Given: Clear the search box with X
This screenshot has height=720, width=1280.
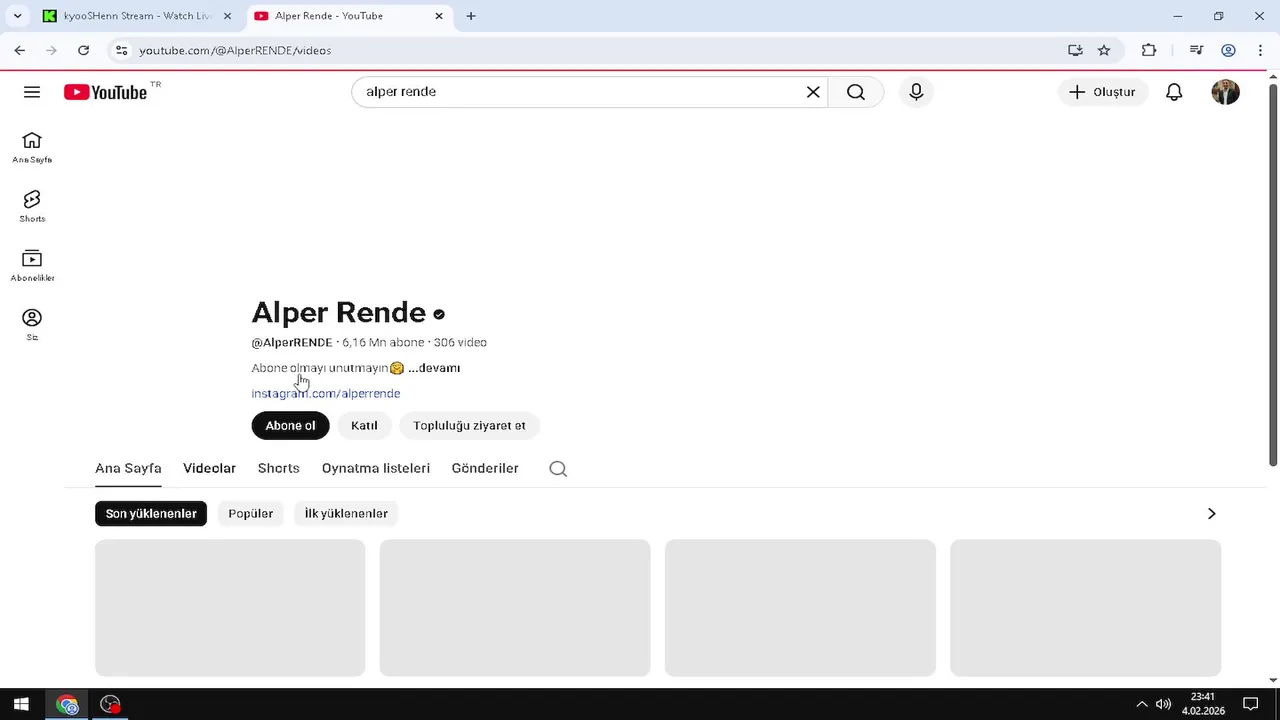Looking at the screenshot, I should coord(813,92).
